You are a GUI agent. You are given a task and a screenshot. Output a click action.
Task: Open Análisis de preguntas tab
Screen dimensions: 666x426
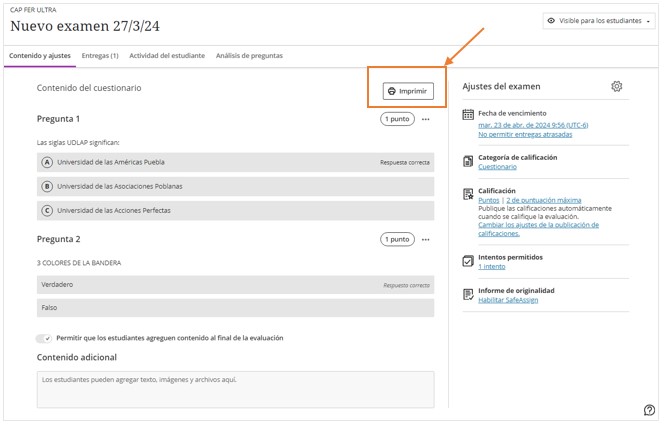tap(249, 56)
